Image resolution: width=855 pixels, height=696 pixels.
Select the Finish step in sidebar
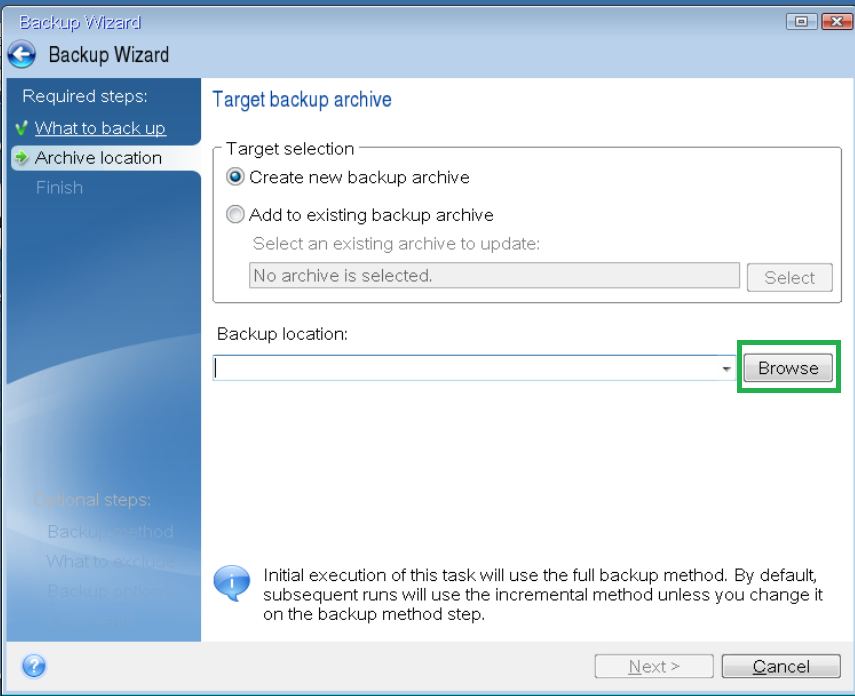coord(60,187)
